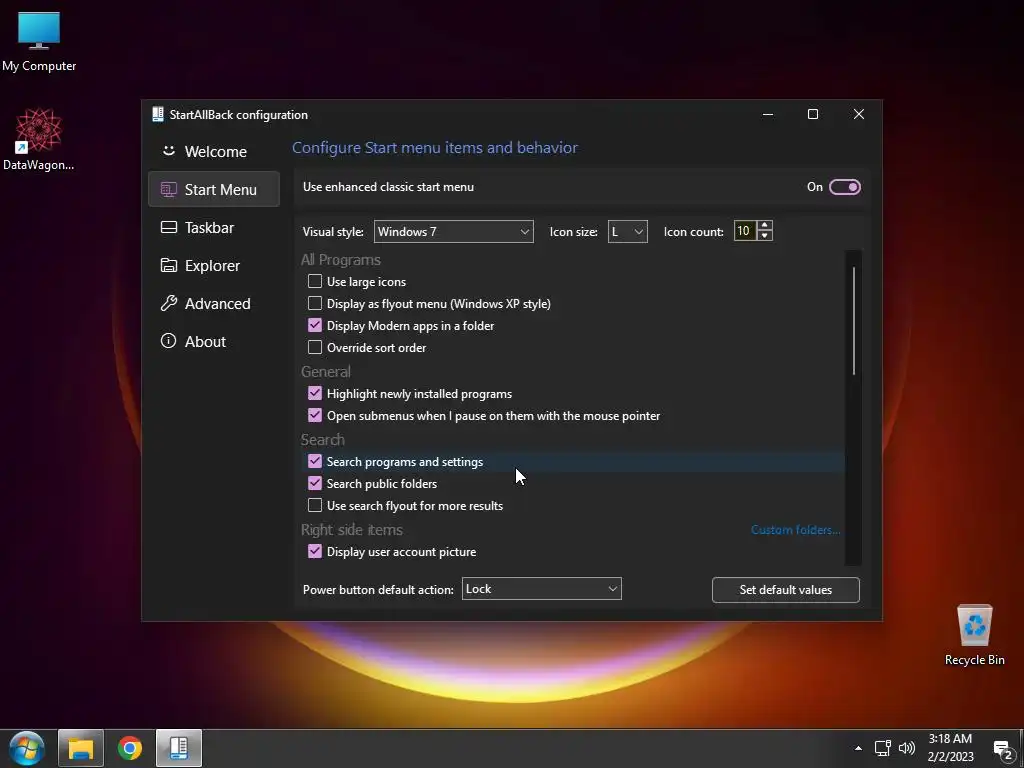The image size is (1024, 768).
Task: Show hidden system tray icons
Action: [858, 748]
